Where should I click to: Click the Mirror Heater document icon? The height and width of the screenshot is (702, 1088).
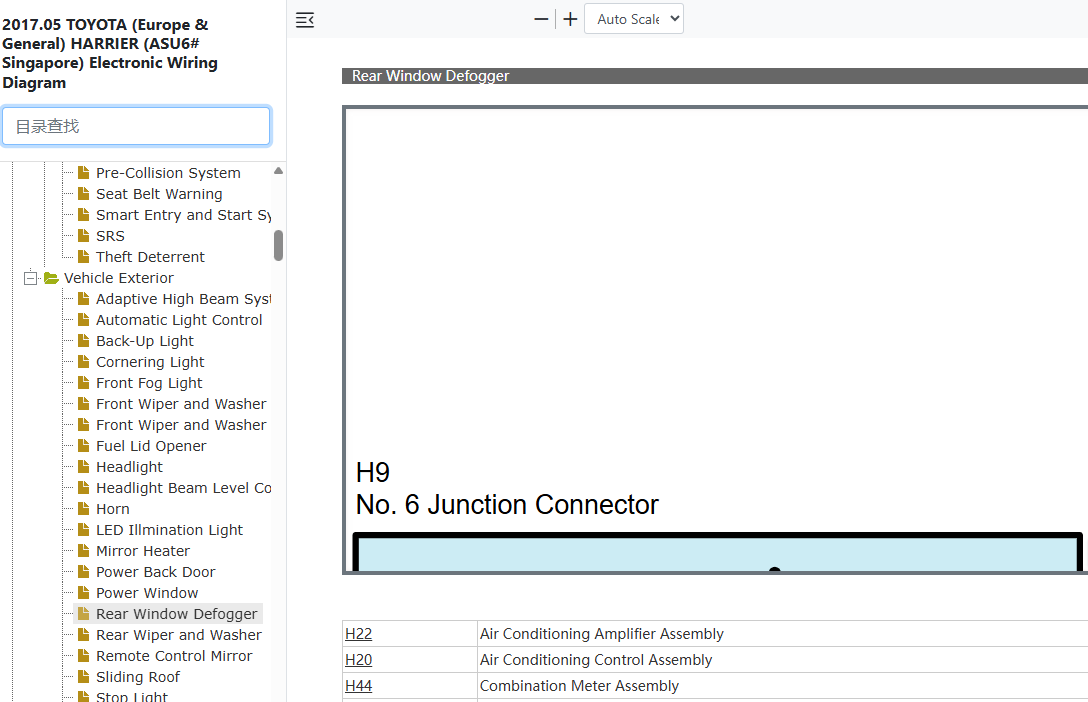pos(83,550)
